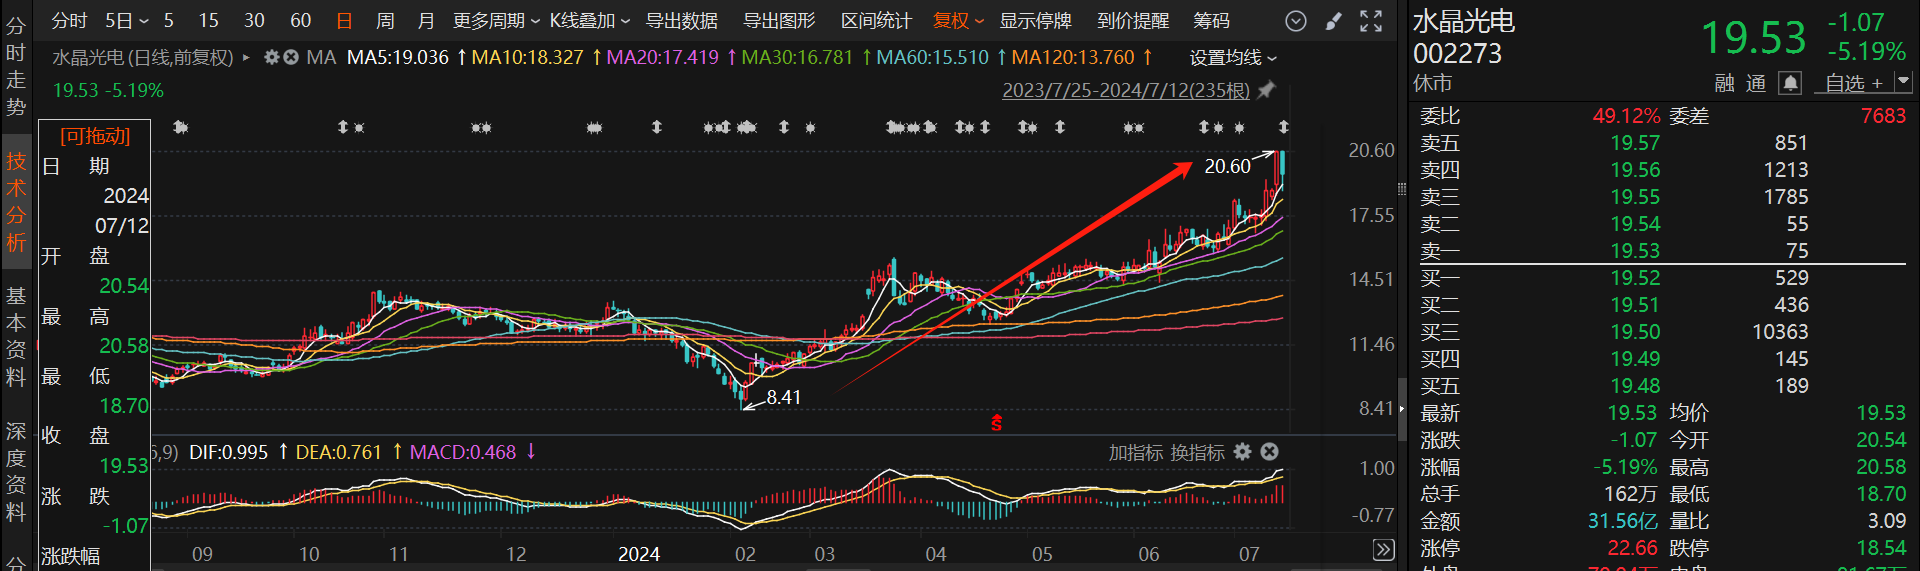The width and height of the screenshot is (1920, 571).
Task: Enter fullscreen chart mode
Action: (1371, 21)
